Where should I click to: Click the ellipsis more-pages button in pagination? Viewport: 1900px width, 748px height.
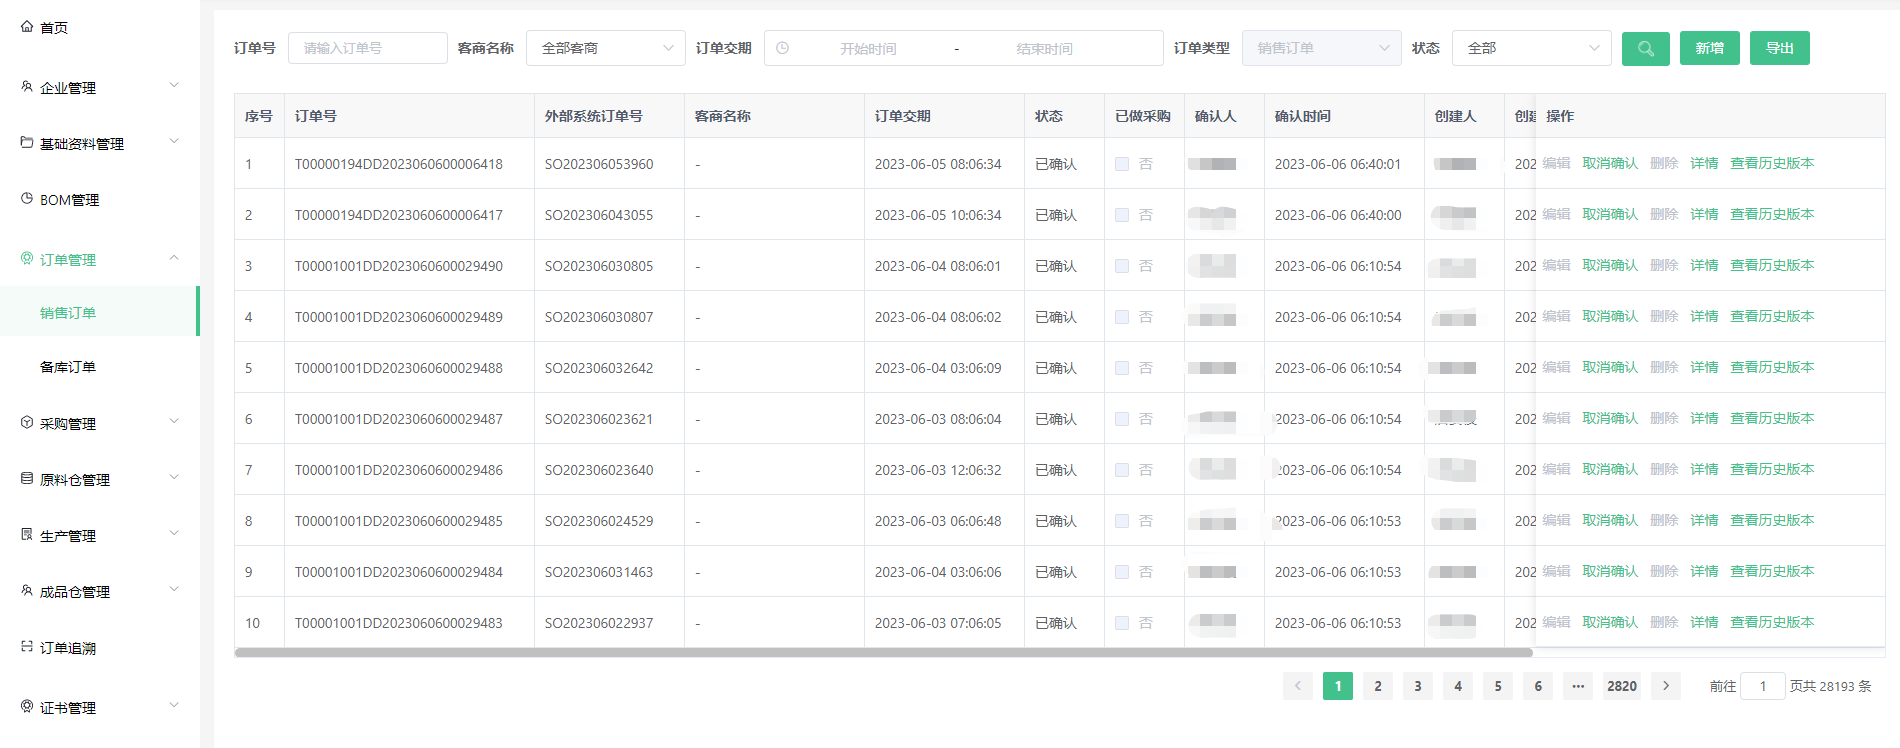1577,686
